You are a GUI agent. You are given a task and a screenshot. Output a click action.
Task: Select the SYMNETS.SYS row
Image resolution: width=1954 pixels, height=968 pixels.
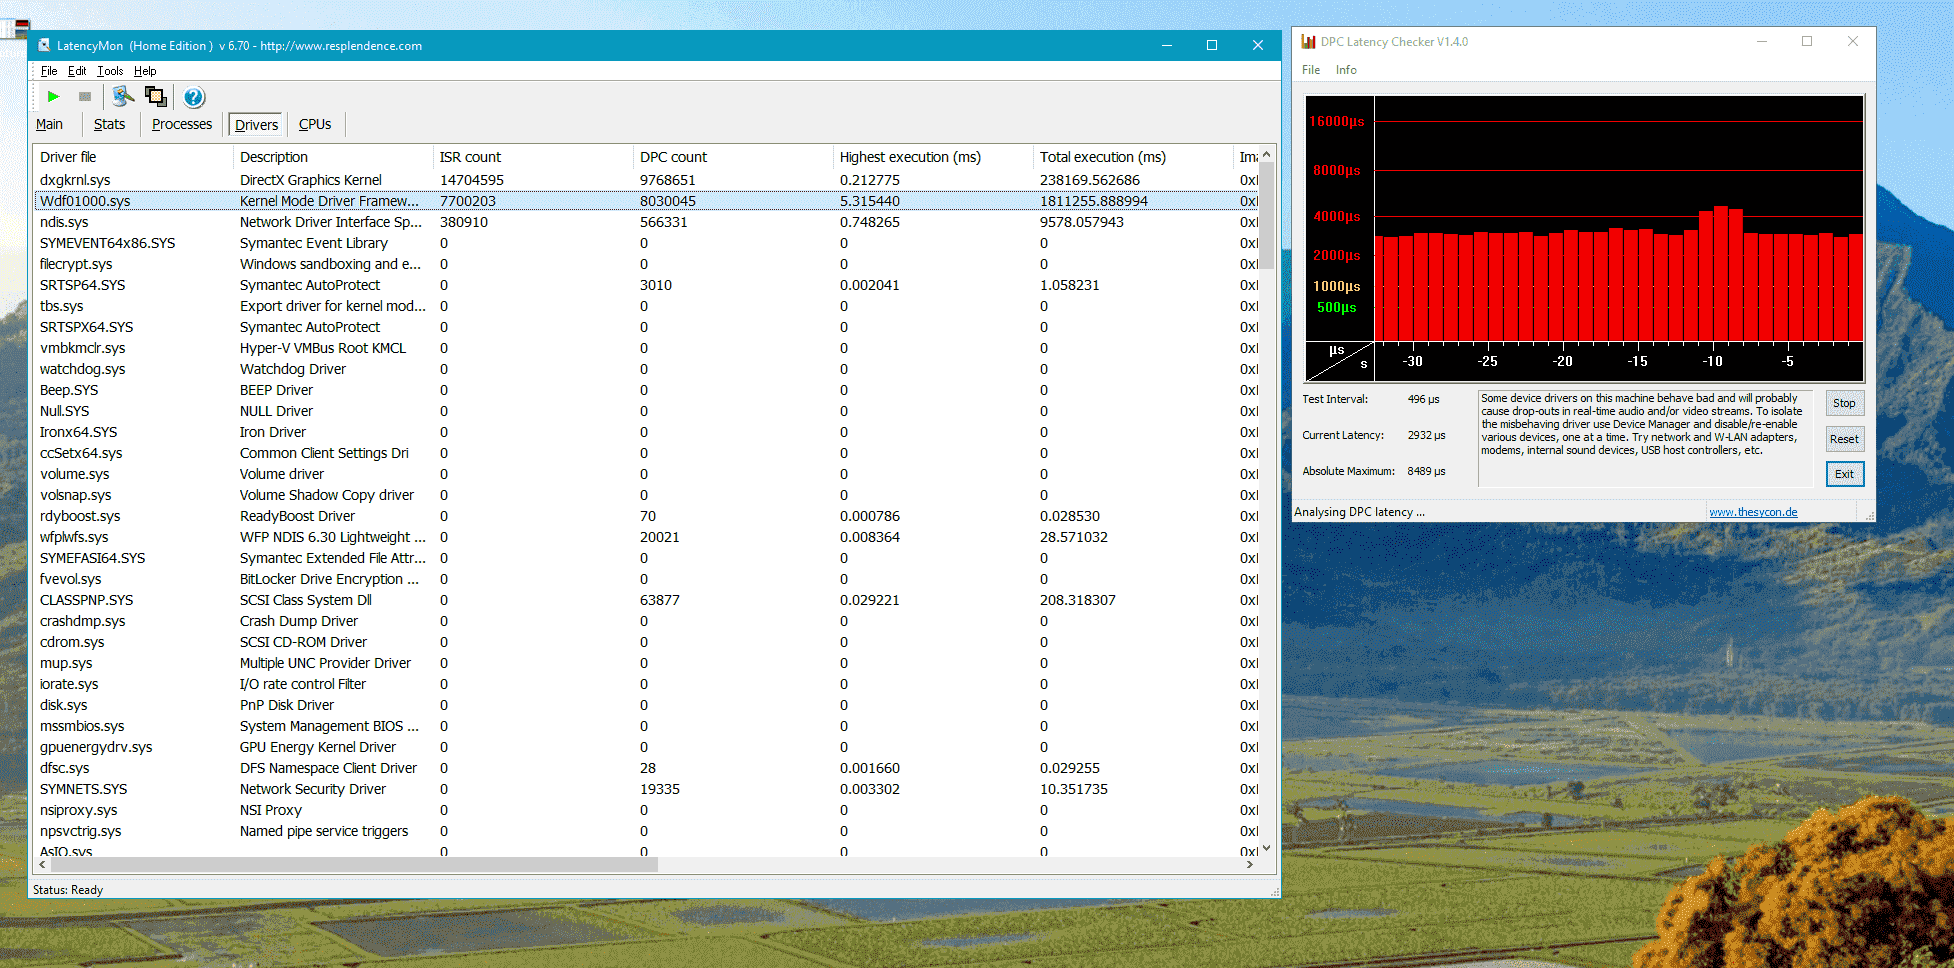click(x=646, y=789)
